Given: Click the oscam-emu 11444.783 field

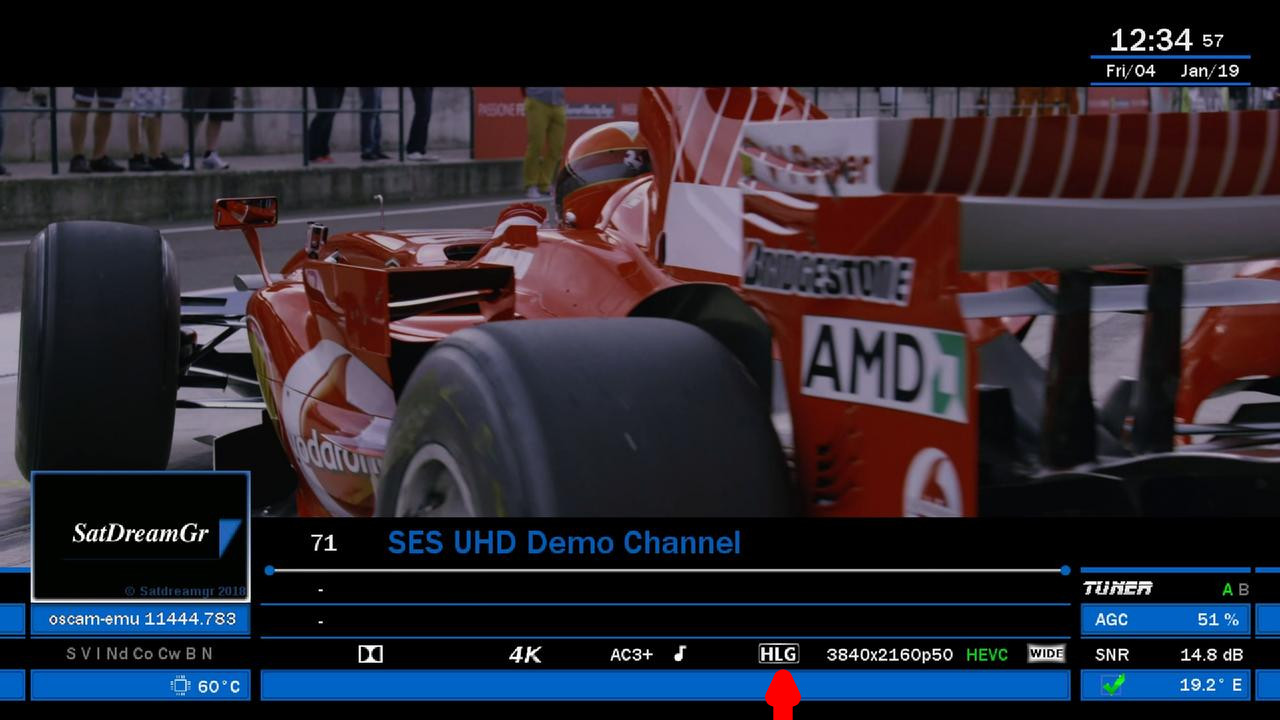Looking at the screenshot, I should click(141, 619).
